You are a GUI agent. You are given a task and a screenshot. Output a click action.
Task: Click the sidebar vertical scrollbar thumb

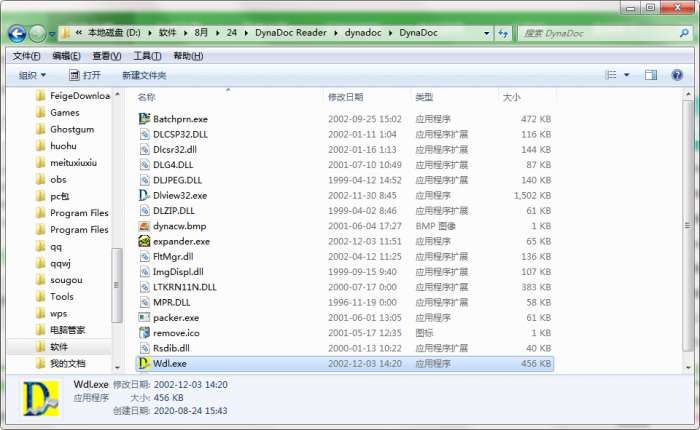click(x=117, y=285)
